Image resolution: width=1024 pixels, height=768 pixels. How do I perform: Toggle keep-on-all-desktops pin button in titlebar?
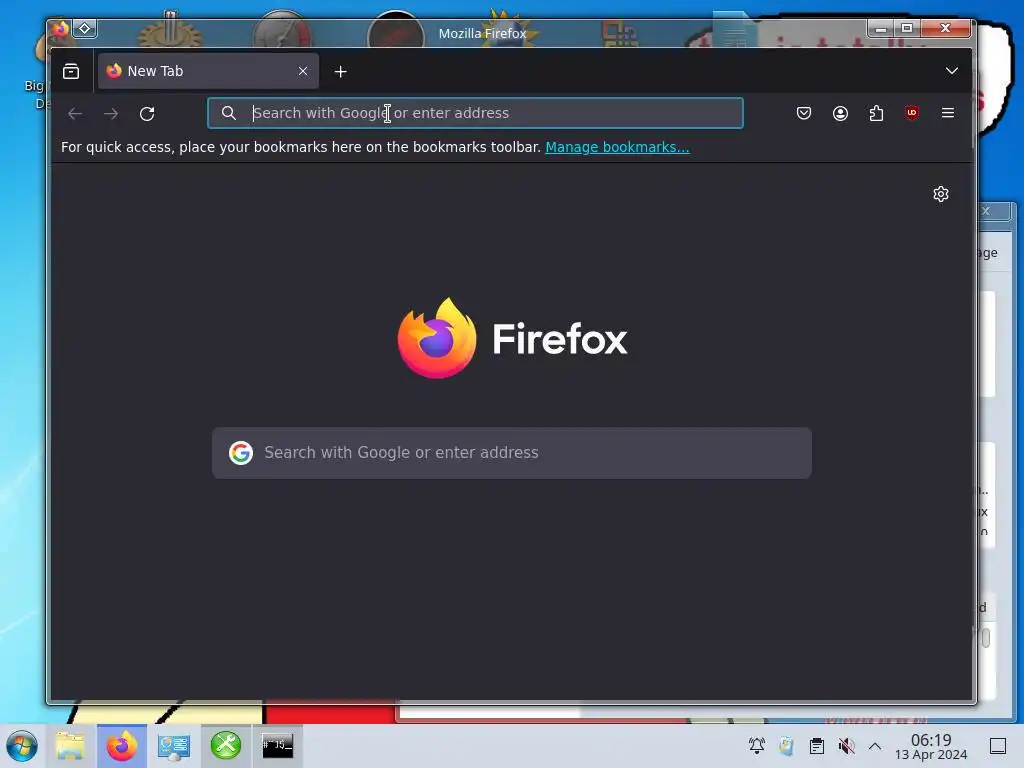click(85, 29)
